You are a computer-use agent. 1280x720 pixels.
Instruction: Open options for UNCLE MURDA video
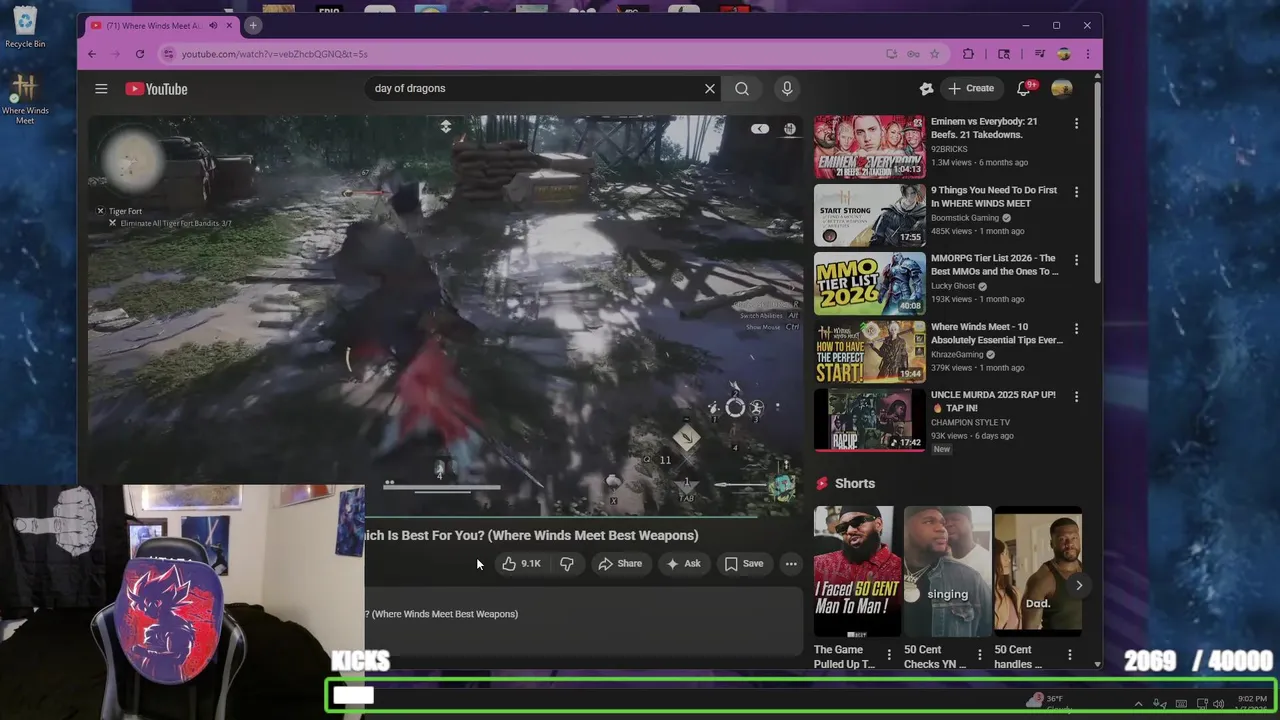(x=1076, y=397)
